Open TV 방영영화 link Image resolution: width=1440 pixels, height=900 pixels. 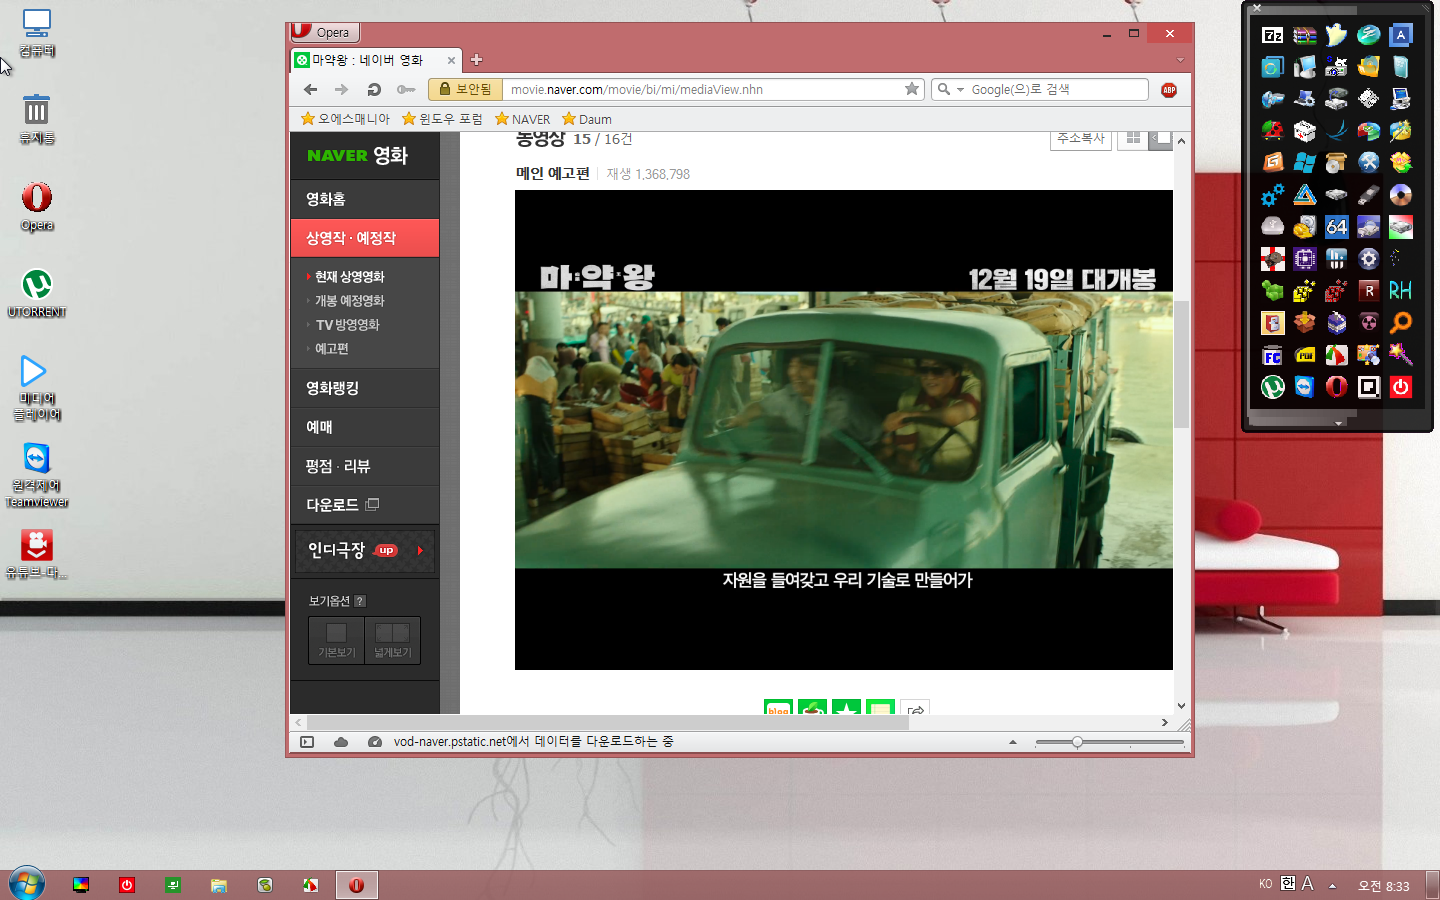click(347, 325)
